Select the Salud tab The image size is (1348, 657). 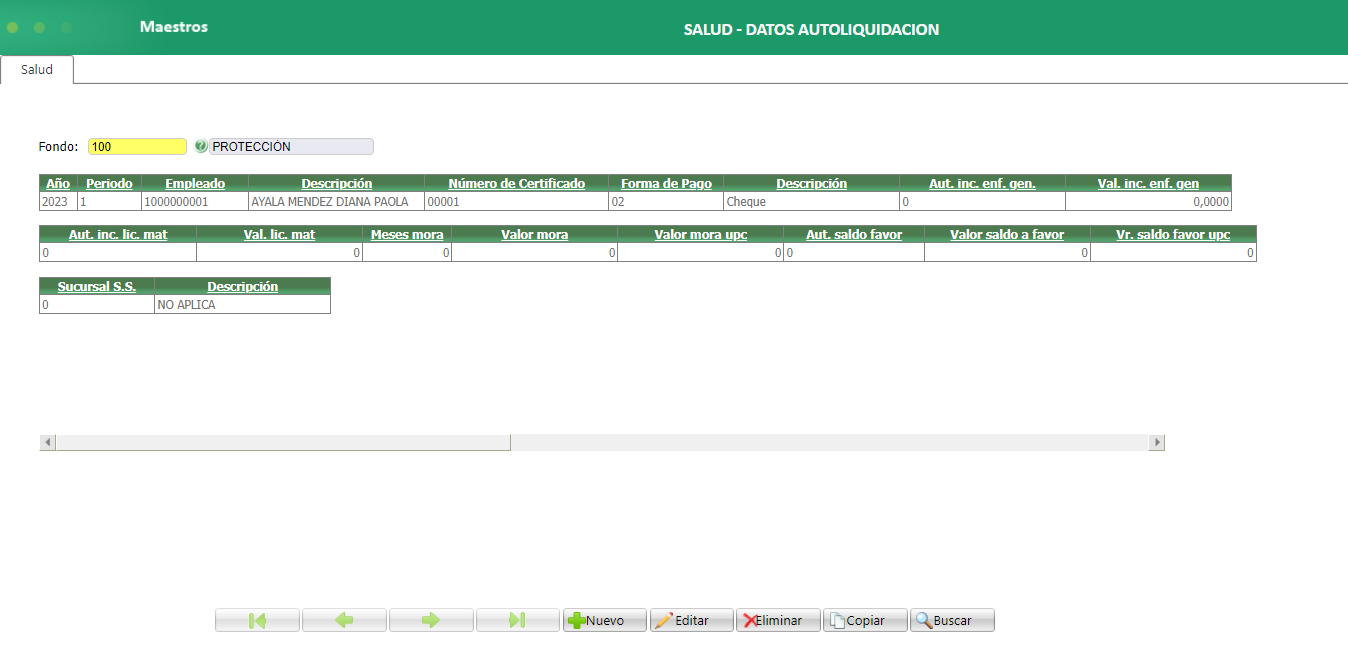coord(37,70)
